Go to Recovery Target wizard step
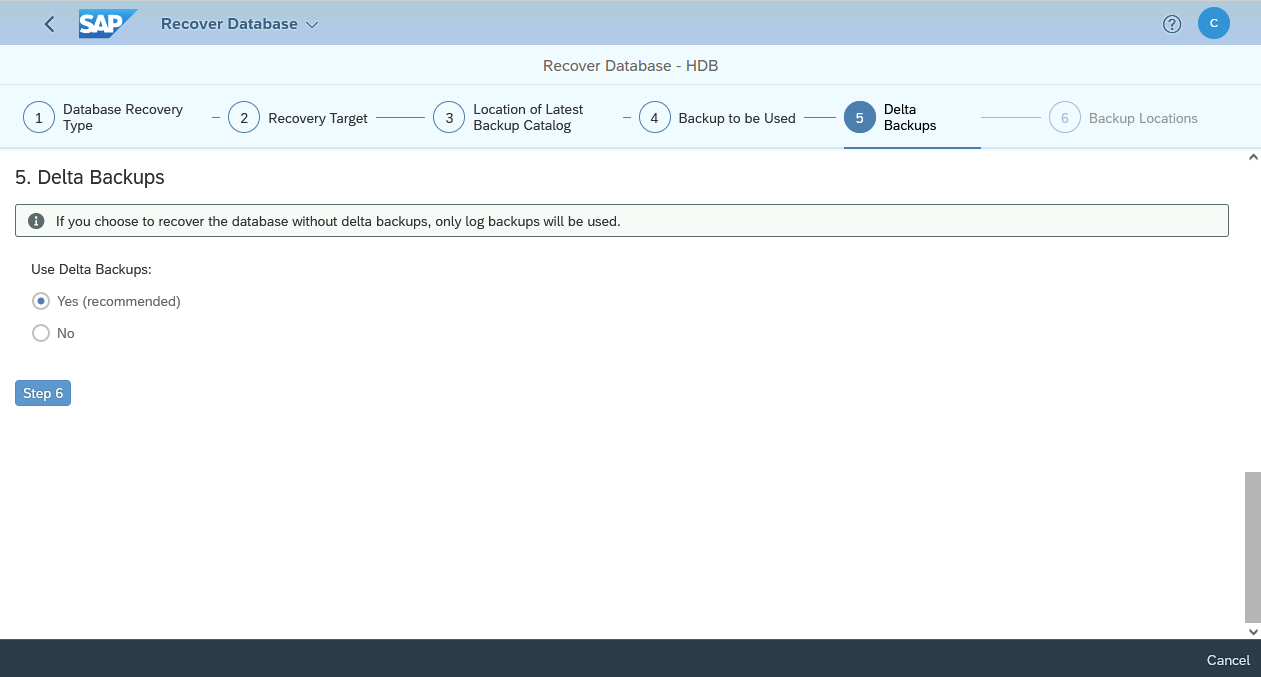This screenshot has width=1261, height=677. 317,118
